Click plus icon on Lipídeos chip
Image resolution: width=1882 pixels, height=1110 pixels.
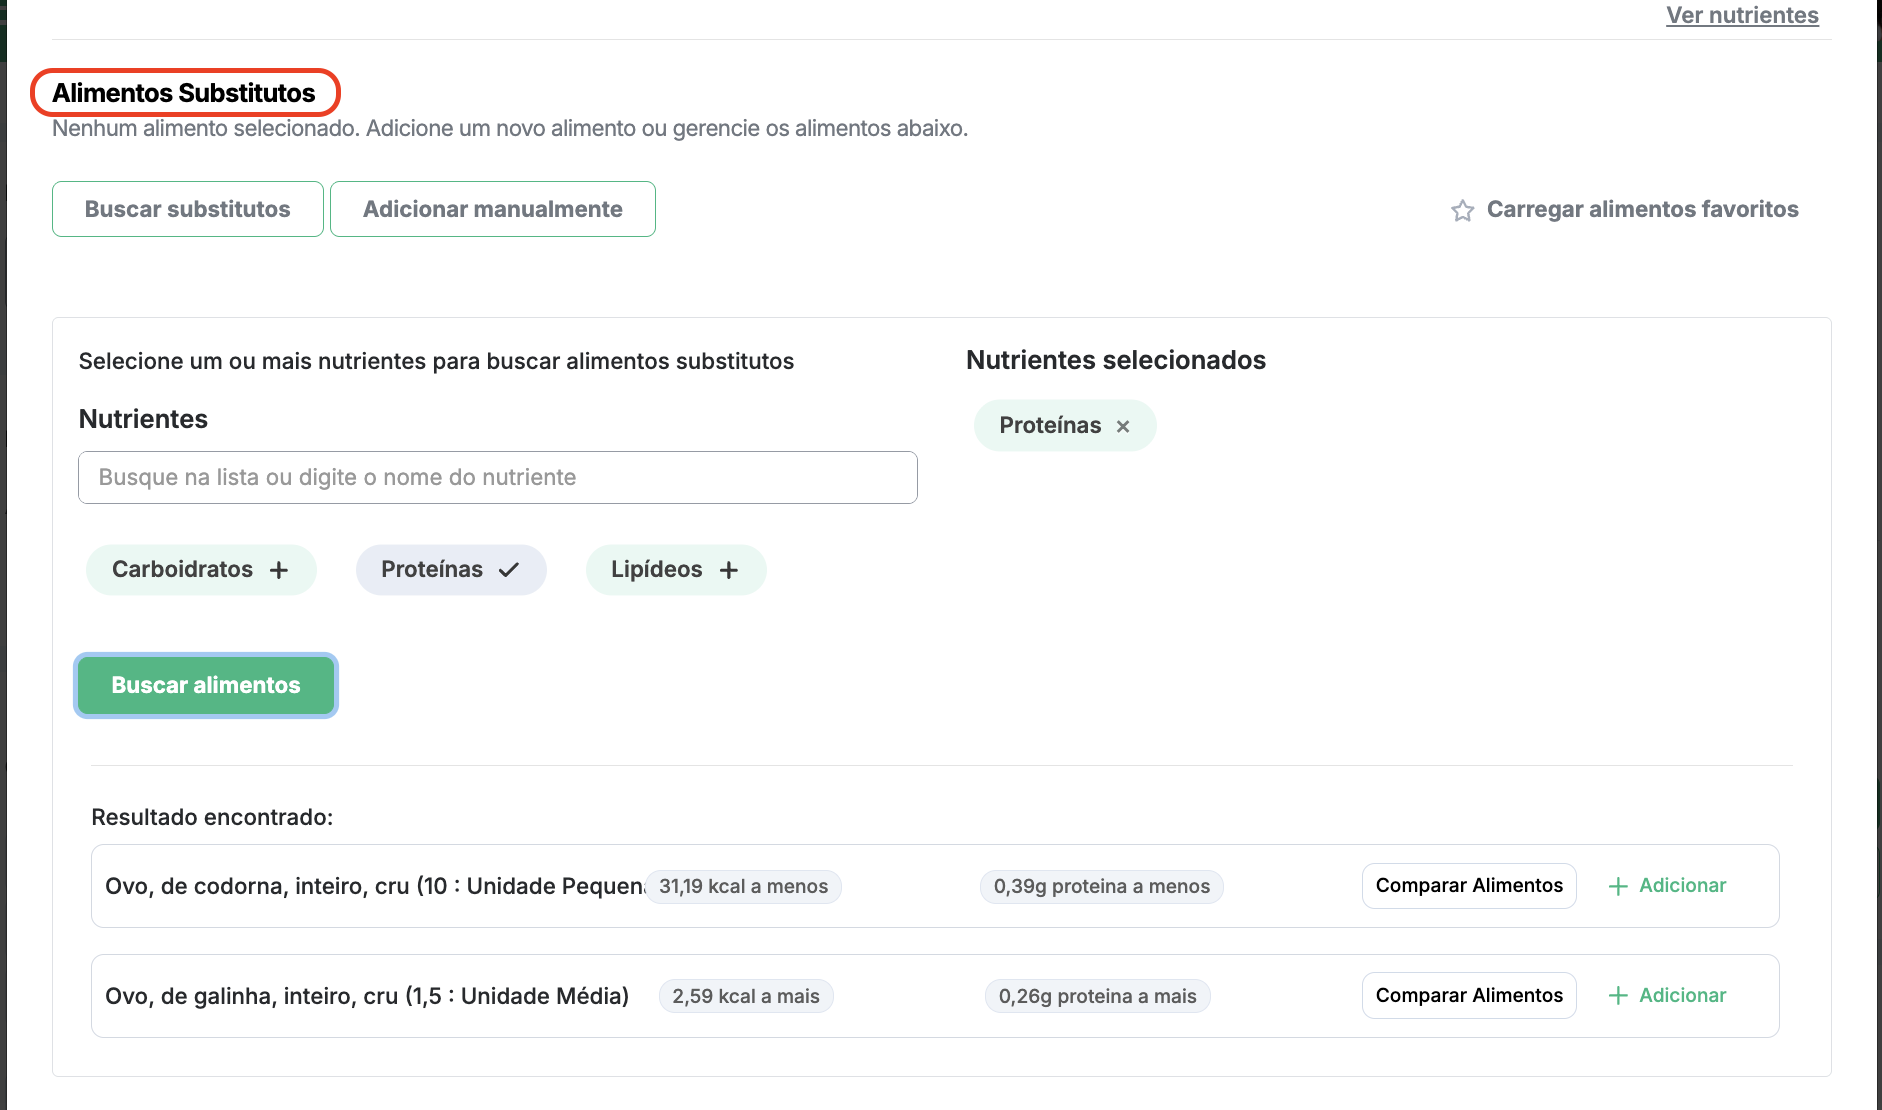coord(729,570)
